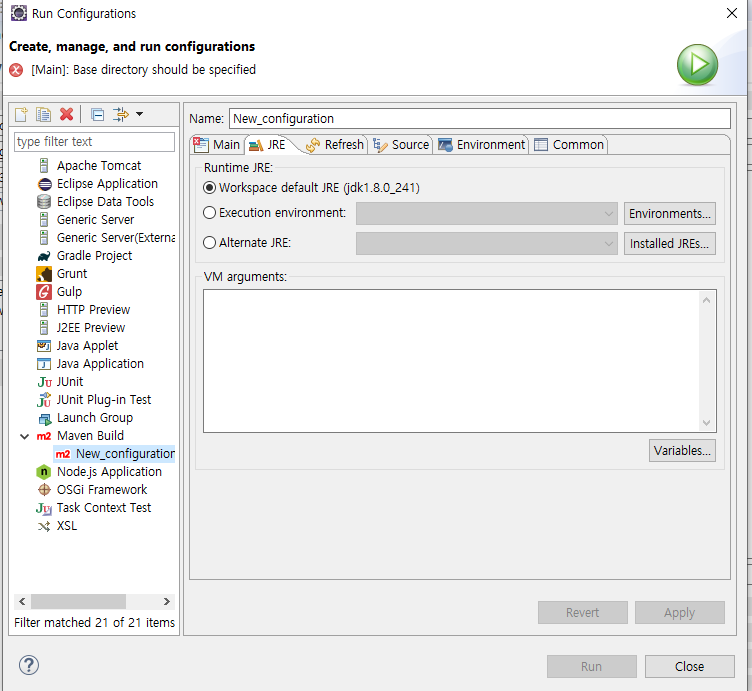Click the Collapse All toolbar icon

click(x=98, y=115)
